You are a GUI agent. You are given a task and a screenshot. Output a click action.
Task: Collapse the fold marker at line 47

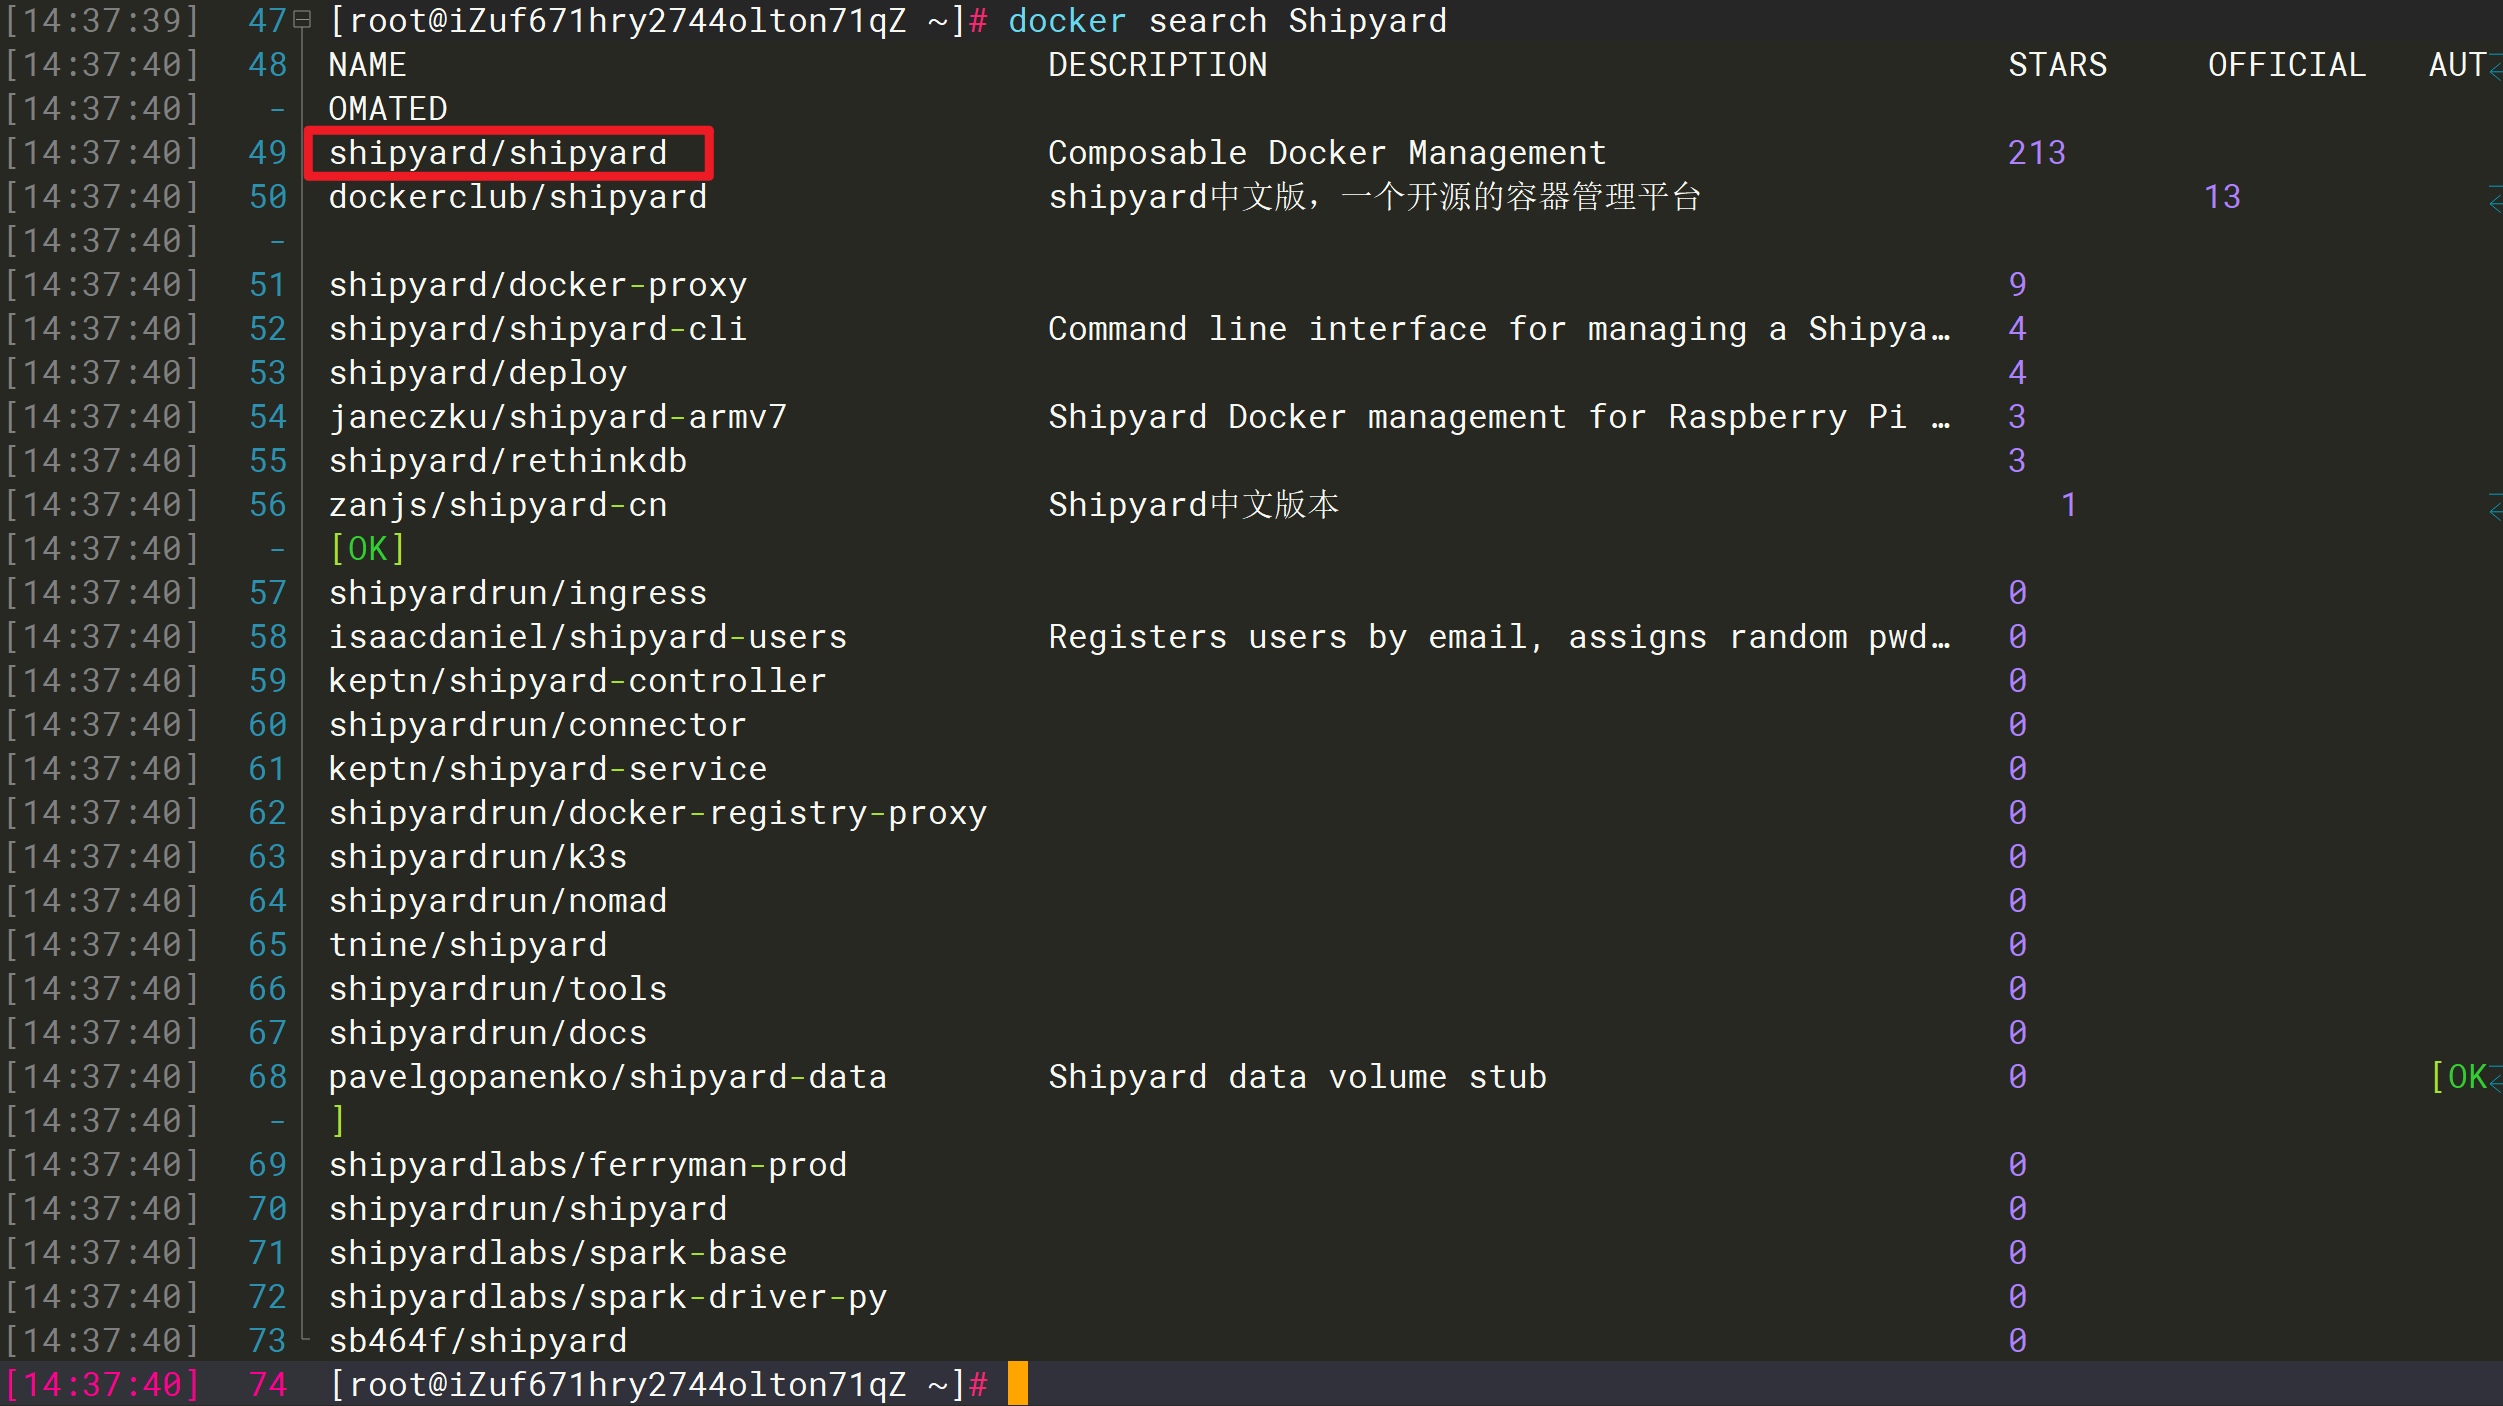click(303, 20)
